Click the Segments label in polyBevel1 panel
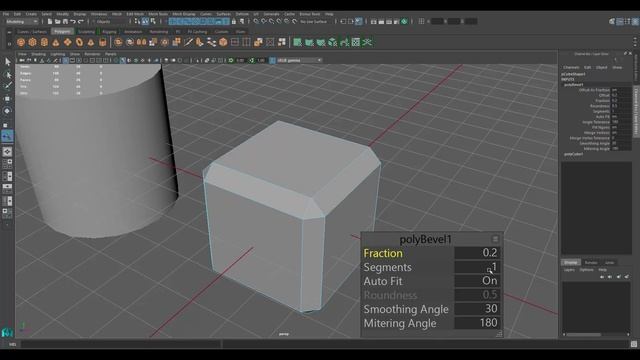 click(387, 267)
